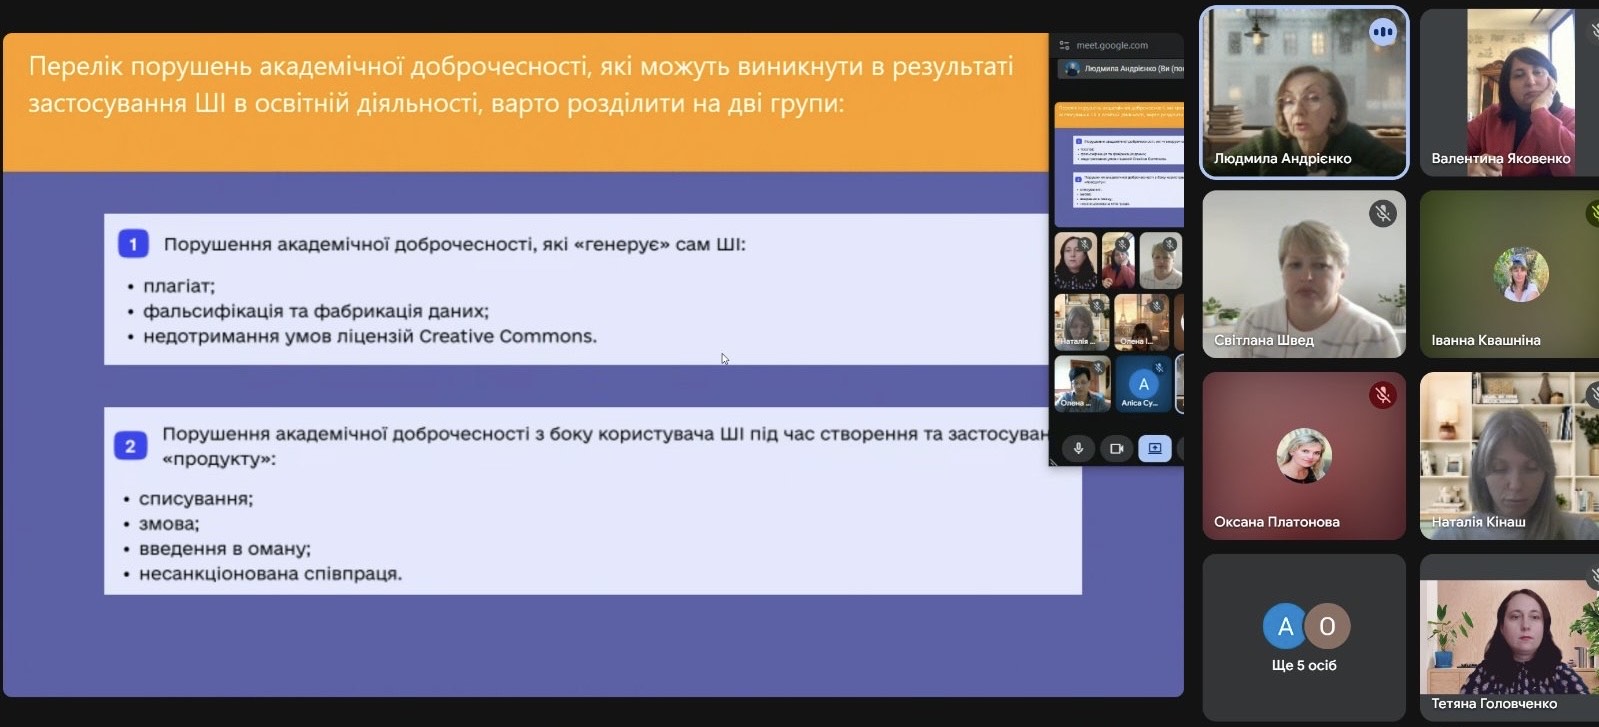Click the blue number 2 badge on the slide
The width and height of the screenshot is (1599, 727).
(130, 446)
